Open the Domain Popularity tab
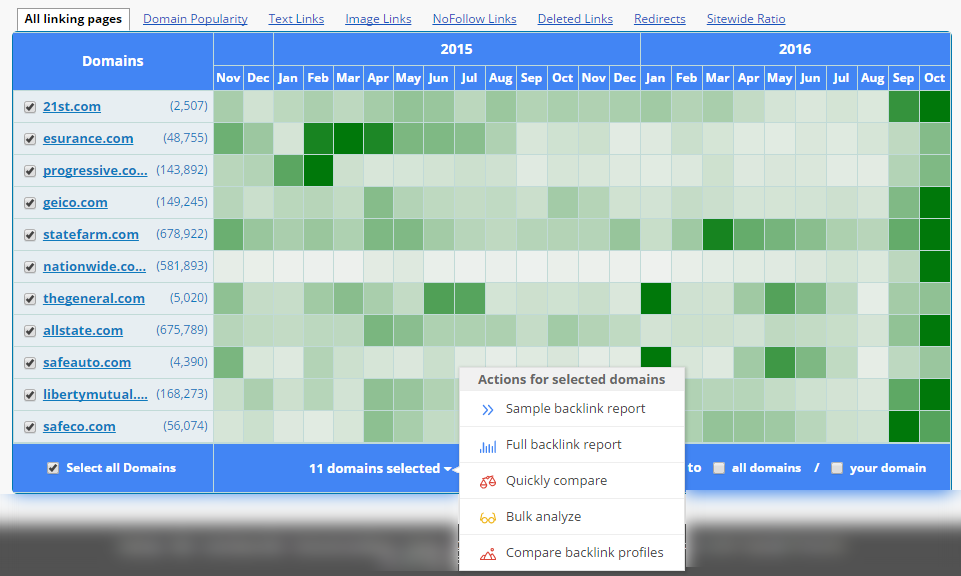Screen dimensions: 961x576 click(195, 19)
